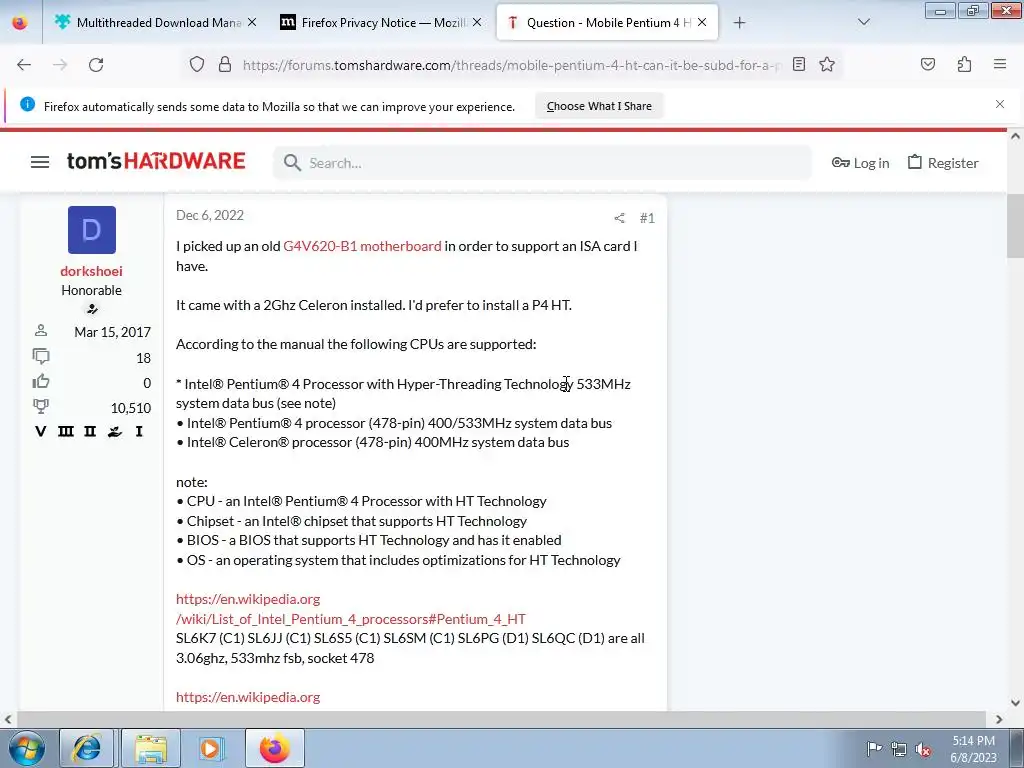Click the II badge under user stats
This screenshot has width=1024, height=768.
click(90, 432)
